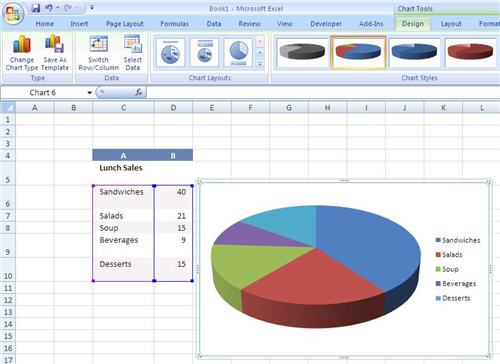Open the Add-Ins ribbon tab
The width and height of the screenshot is (500, 364).
tap(371, 24)
